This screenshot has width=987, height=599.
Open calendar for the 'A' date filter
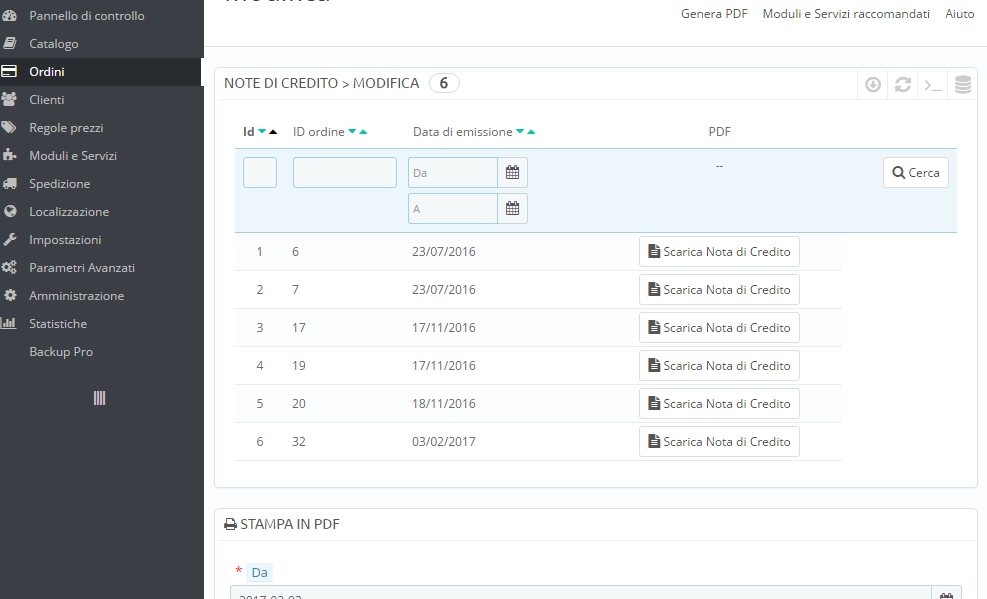tap(512, 209)
